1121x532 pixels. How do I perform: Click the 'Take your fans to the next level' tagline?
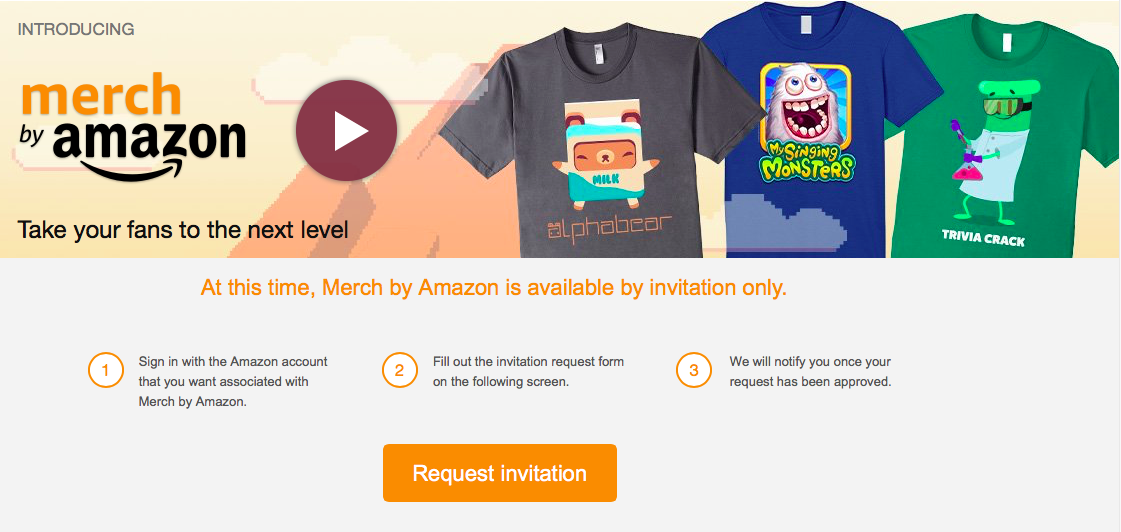tap(183, 230)
